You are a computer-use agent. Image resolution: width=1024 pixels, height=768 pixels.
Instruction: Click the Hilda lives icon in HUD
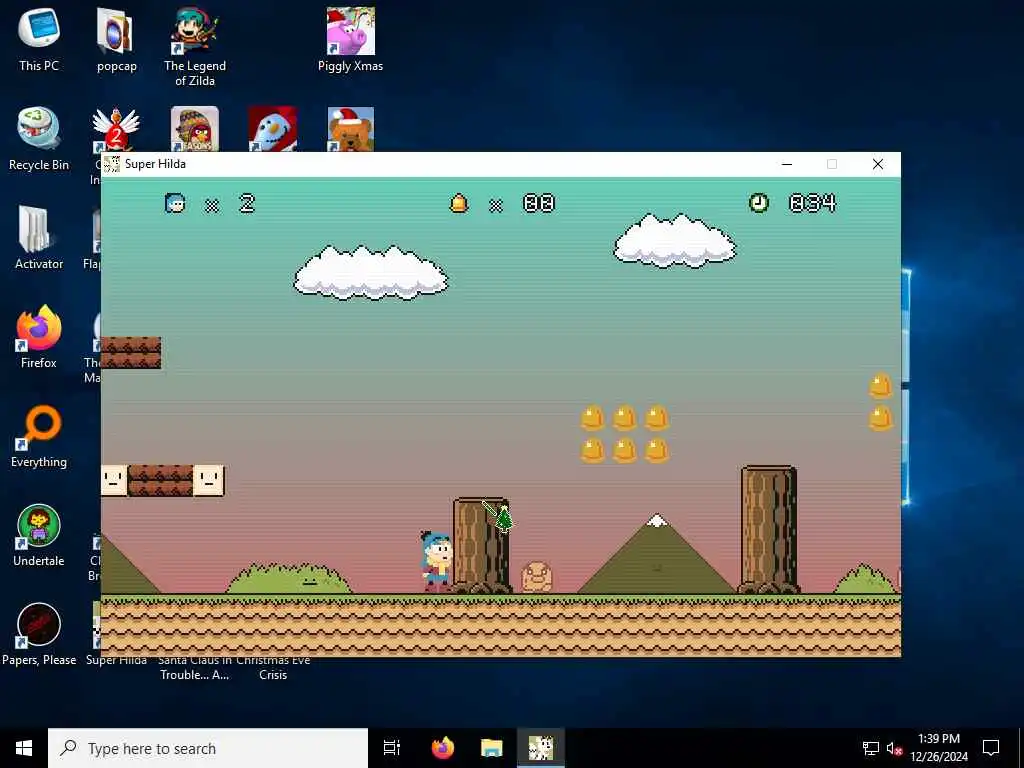point(175,203)
